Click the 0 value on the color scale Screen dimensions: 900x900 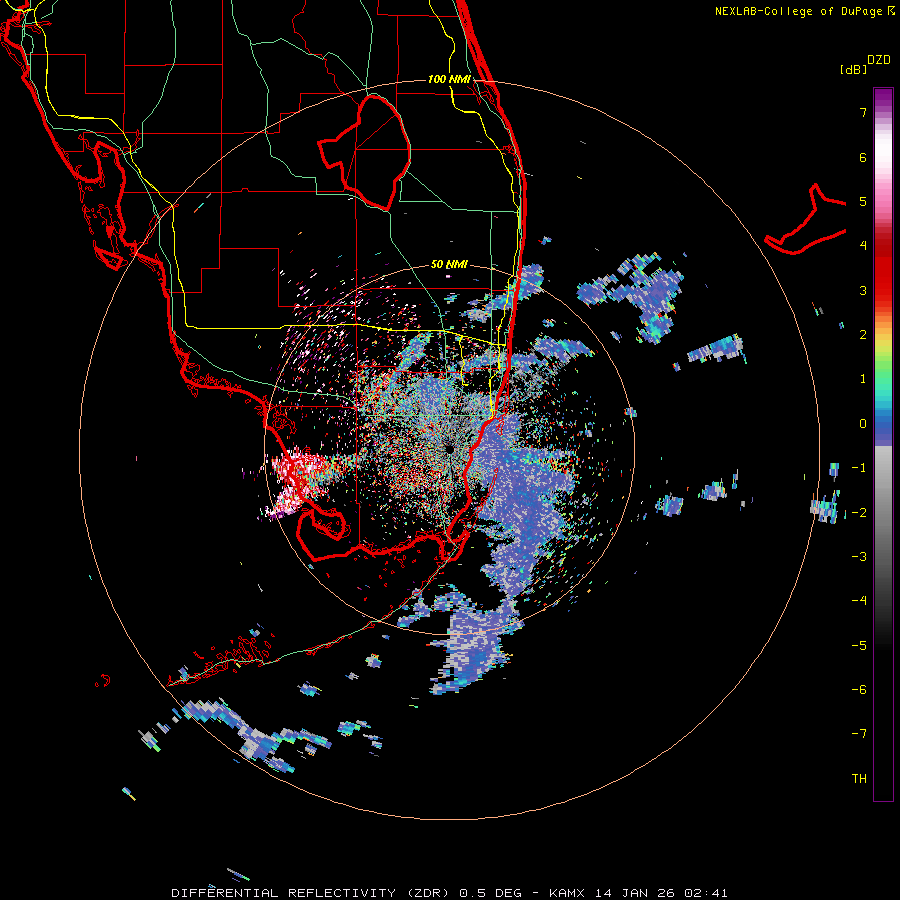863,424
